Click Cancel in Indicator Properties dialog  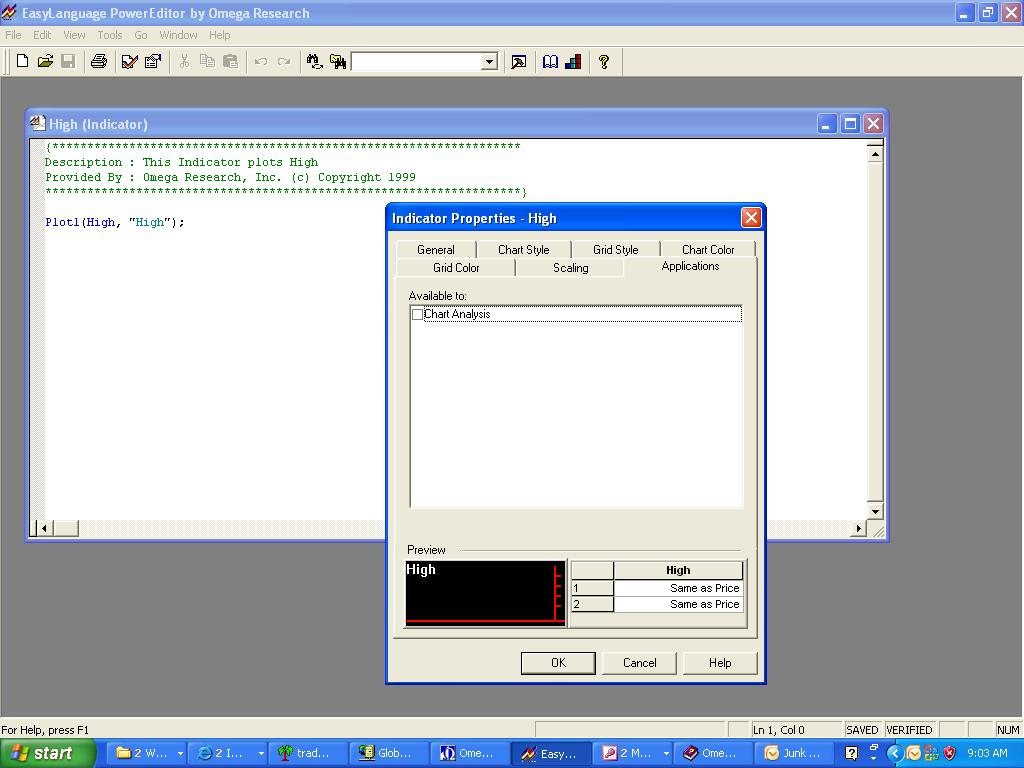tap(639, 663)
